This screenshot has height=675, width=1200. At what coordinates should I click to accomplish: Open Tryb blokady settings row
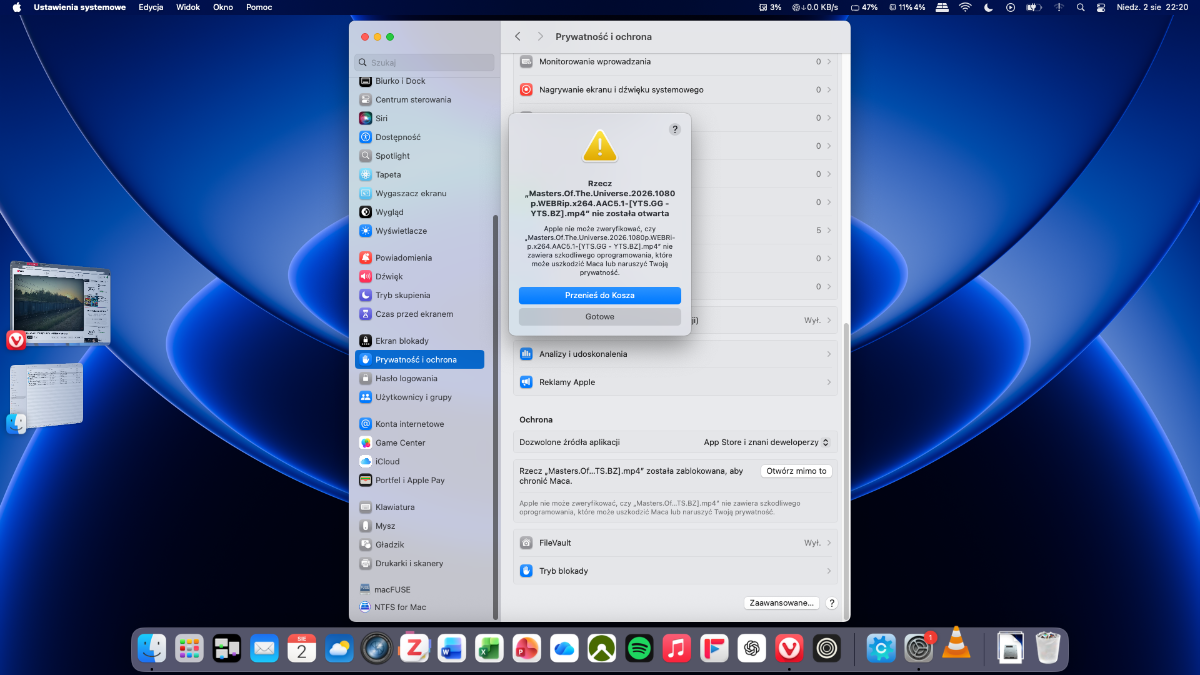(676, 571)
